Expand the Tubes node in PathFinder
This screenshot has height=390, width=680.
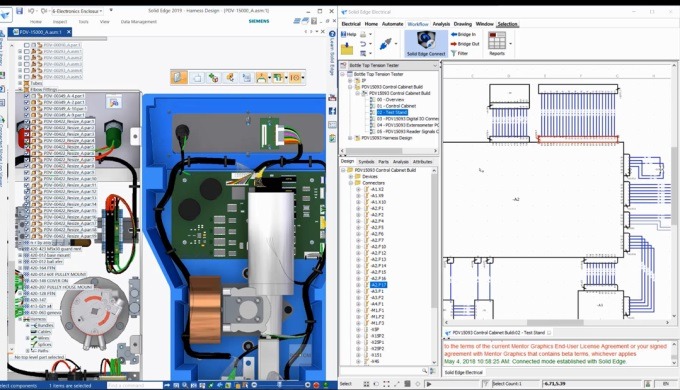click(20, 83)
